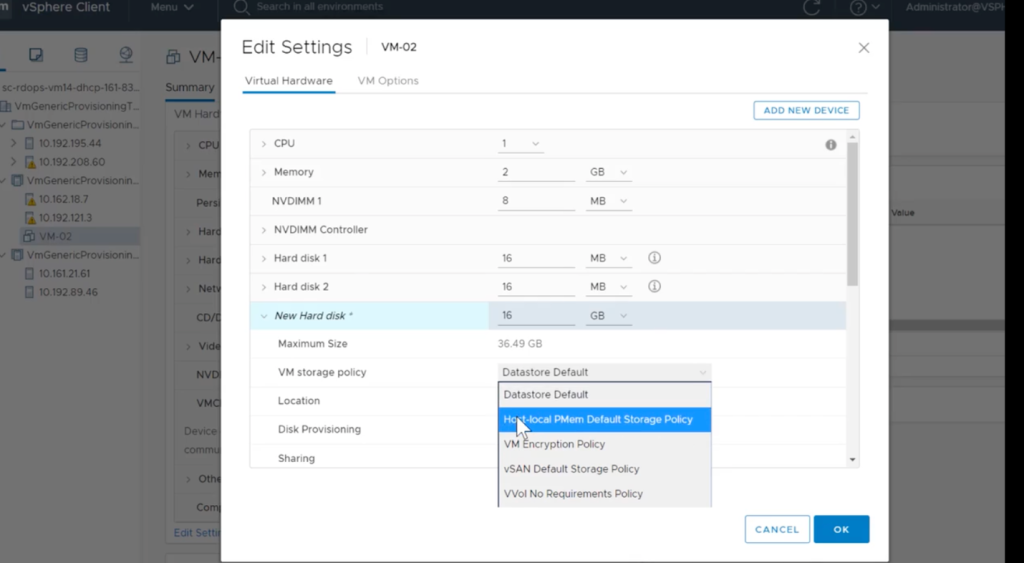The height and width of the screenshot is (563, 1024).
Task: Click info icon next to Hard disk 2
Action: pos(655,287)
